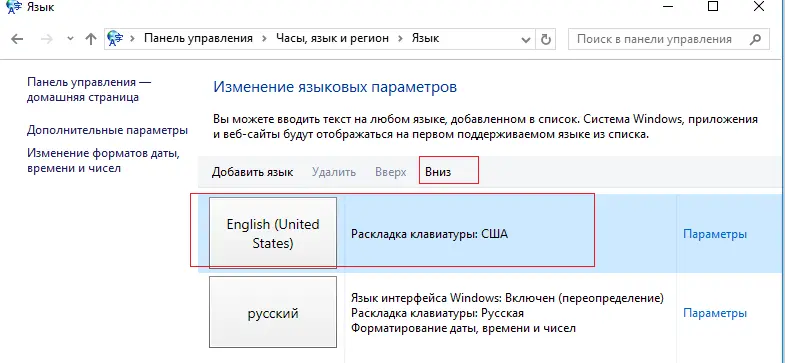This screenshot has width=785, height=363.
Task: Move language down with Вниз
Action: pos(438,172)
